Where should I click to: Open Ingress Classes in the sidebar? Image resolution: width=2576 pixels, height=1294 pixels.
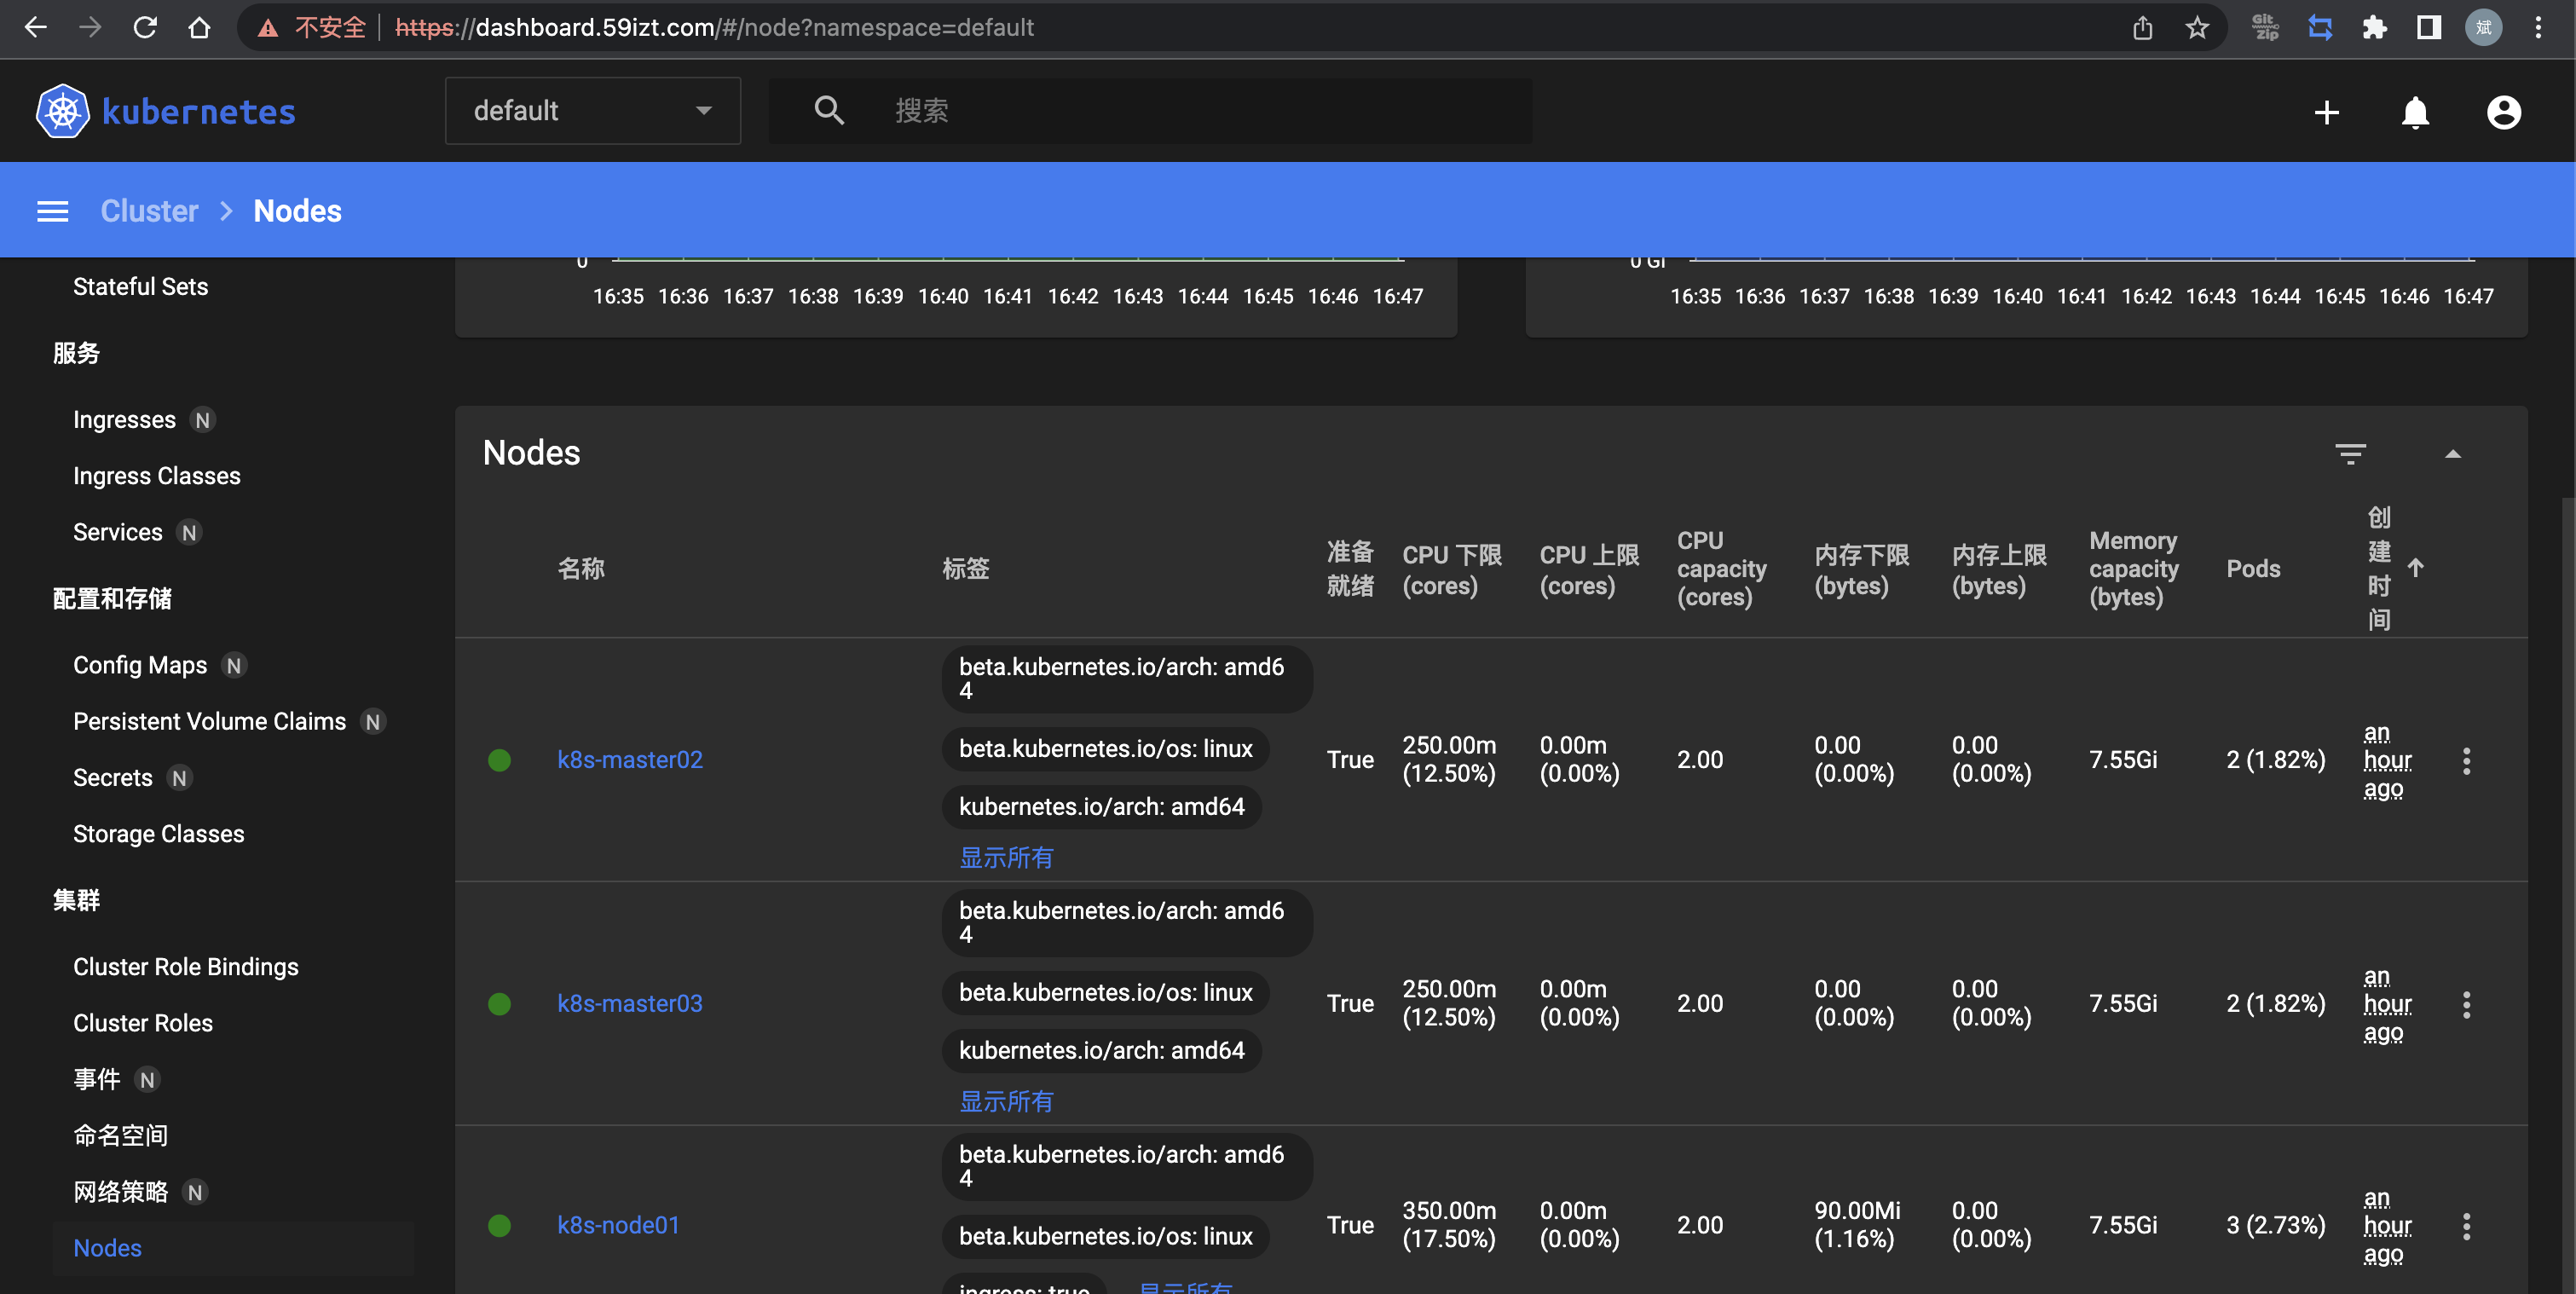tap(156, 476)
